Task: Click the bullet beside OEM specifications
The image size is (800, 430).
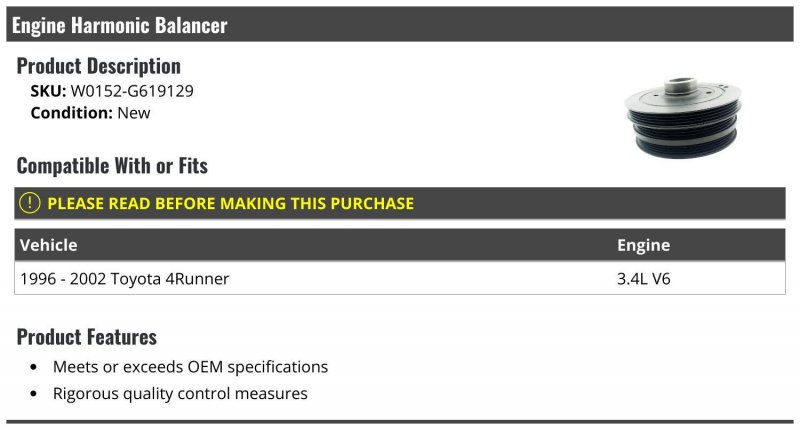Action: 35,368
